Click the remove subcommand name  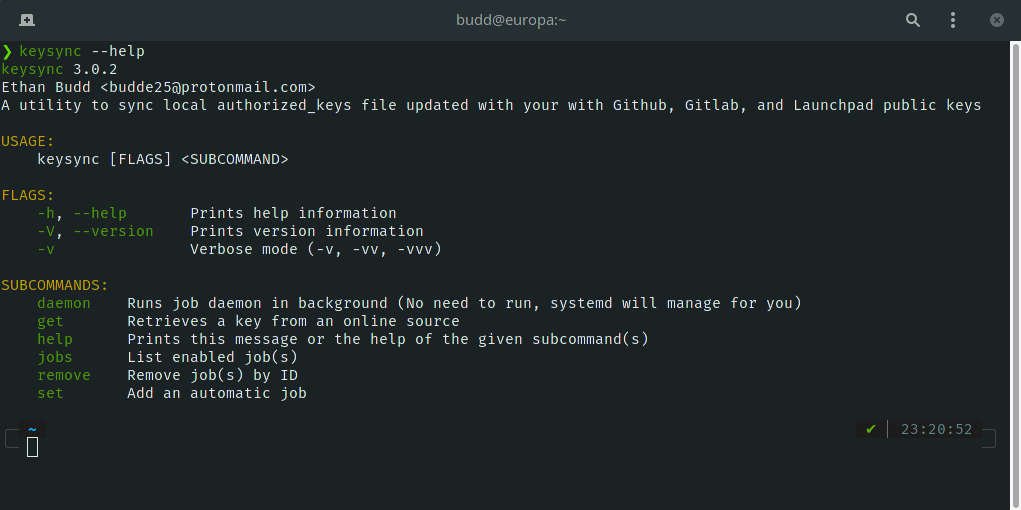64,375
